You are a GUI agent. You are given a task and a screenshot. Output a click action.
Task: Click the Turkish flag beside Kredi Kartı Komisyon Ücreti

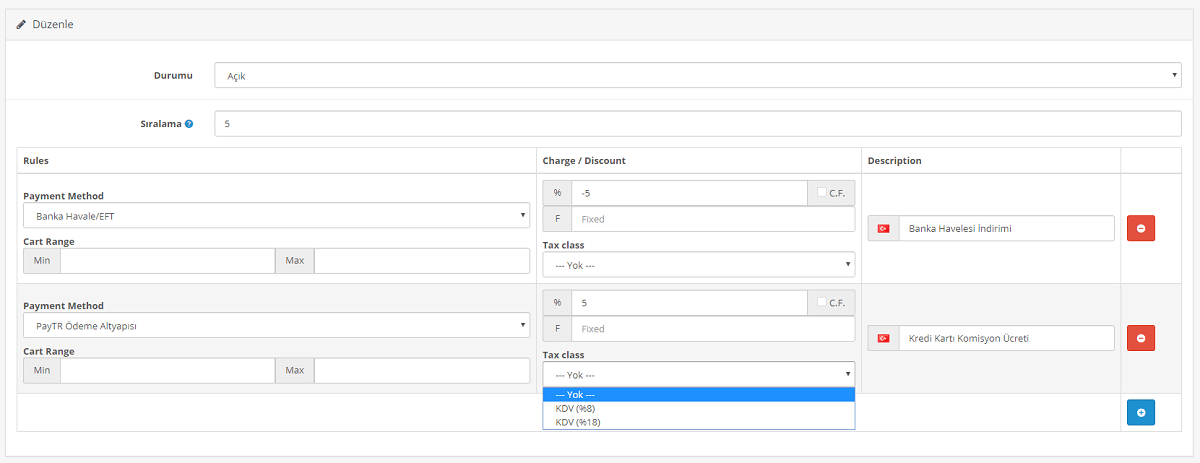[883, 338]
